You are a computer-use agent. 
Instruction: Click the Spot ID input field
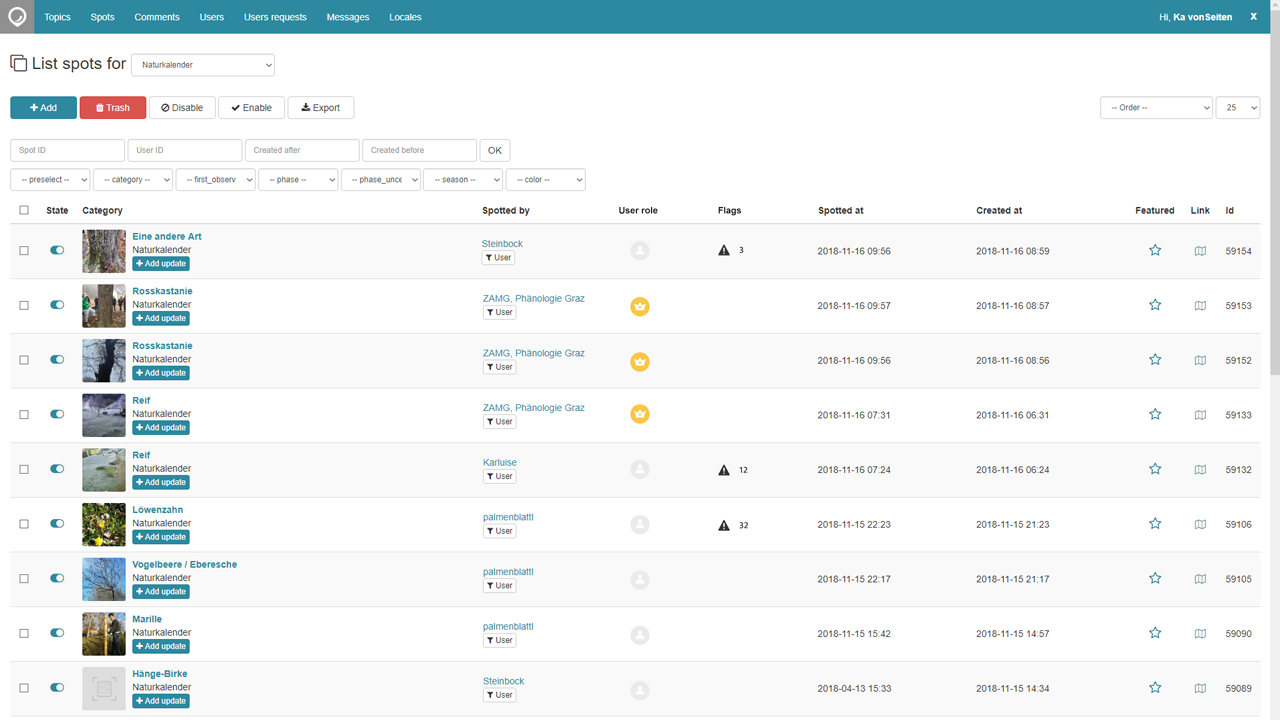tap(67, 150)
